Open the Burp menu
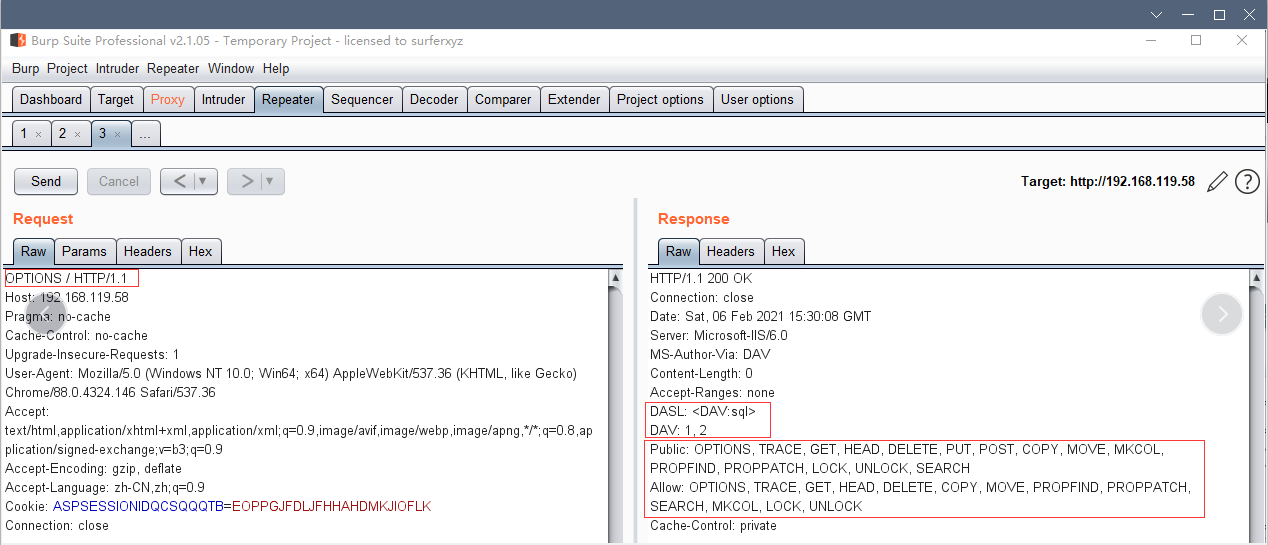The width and height of the screenshot is (1268, 545). (26, 69)
